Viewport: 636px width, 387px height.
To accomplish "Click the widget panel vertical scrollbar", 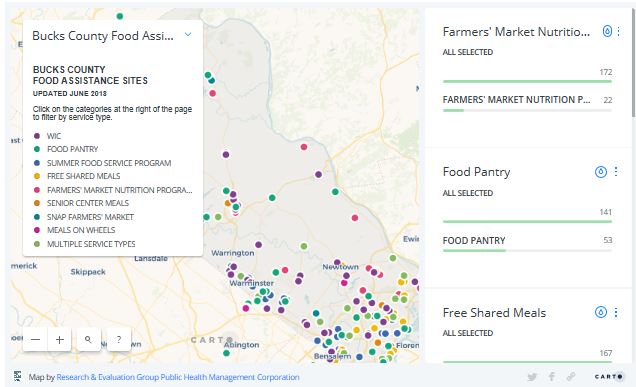I will click(x=633, y=61).
